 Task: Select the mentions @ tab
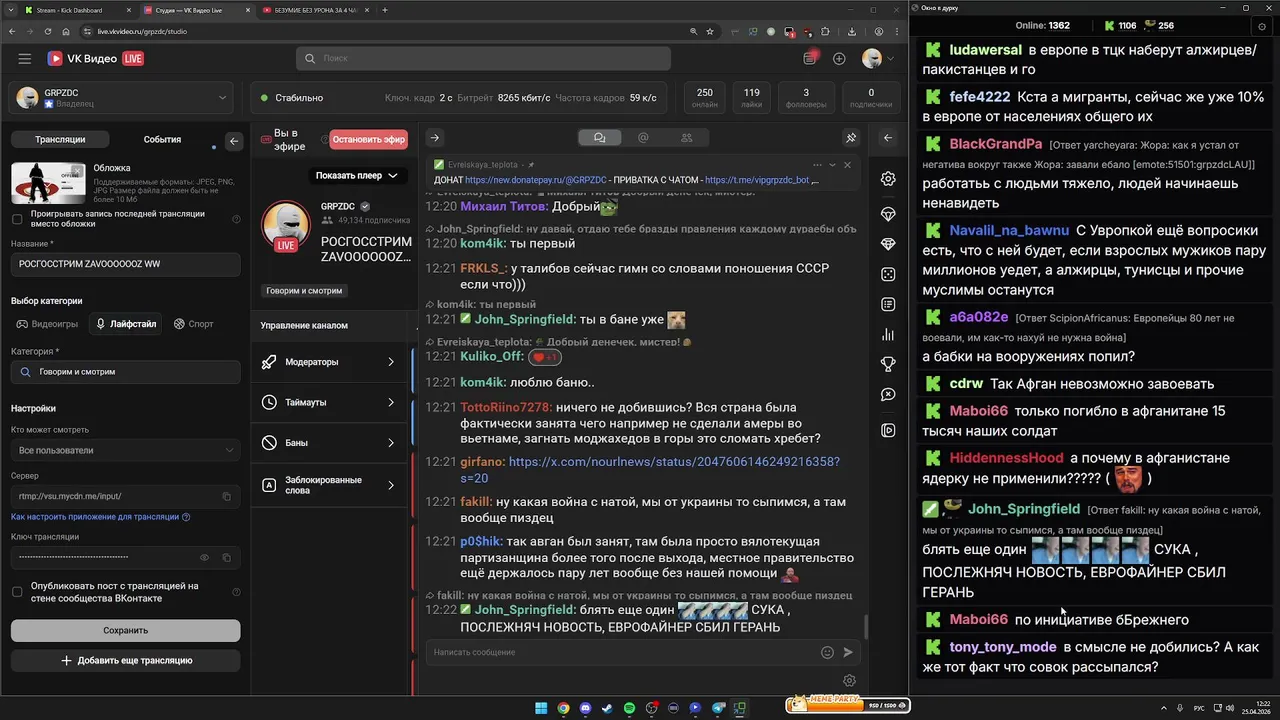point(643,138)
